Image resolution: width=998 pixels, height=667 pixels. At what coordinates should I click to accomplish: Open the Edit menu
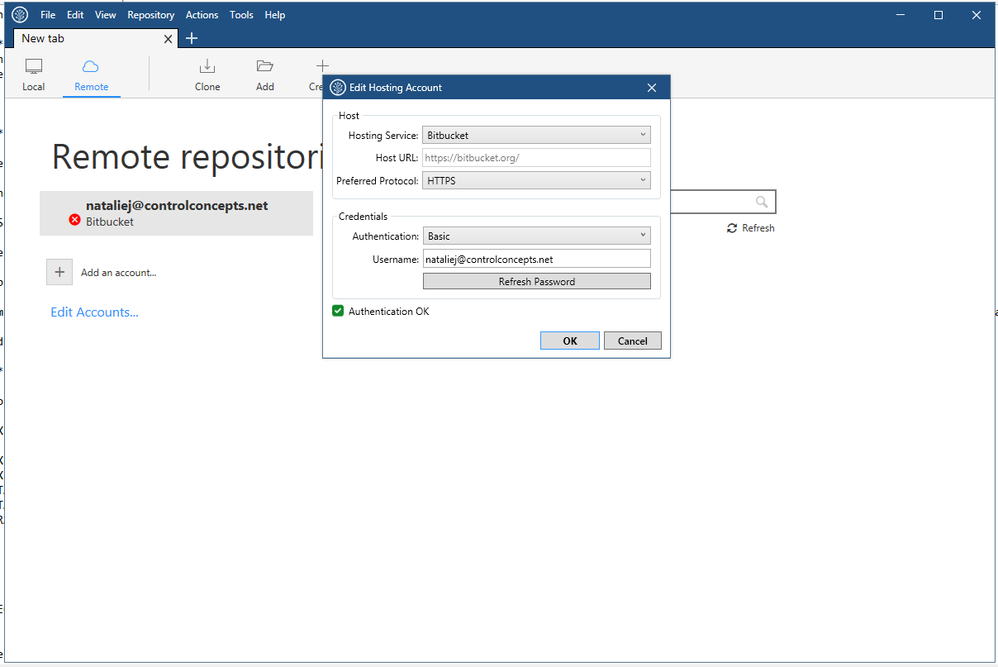pyautogui.click(x=75, y=15)
